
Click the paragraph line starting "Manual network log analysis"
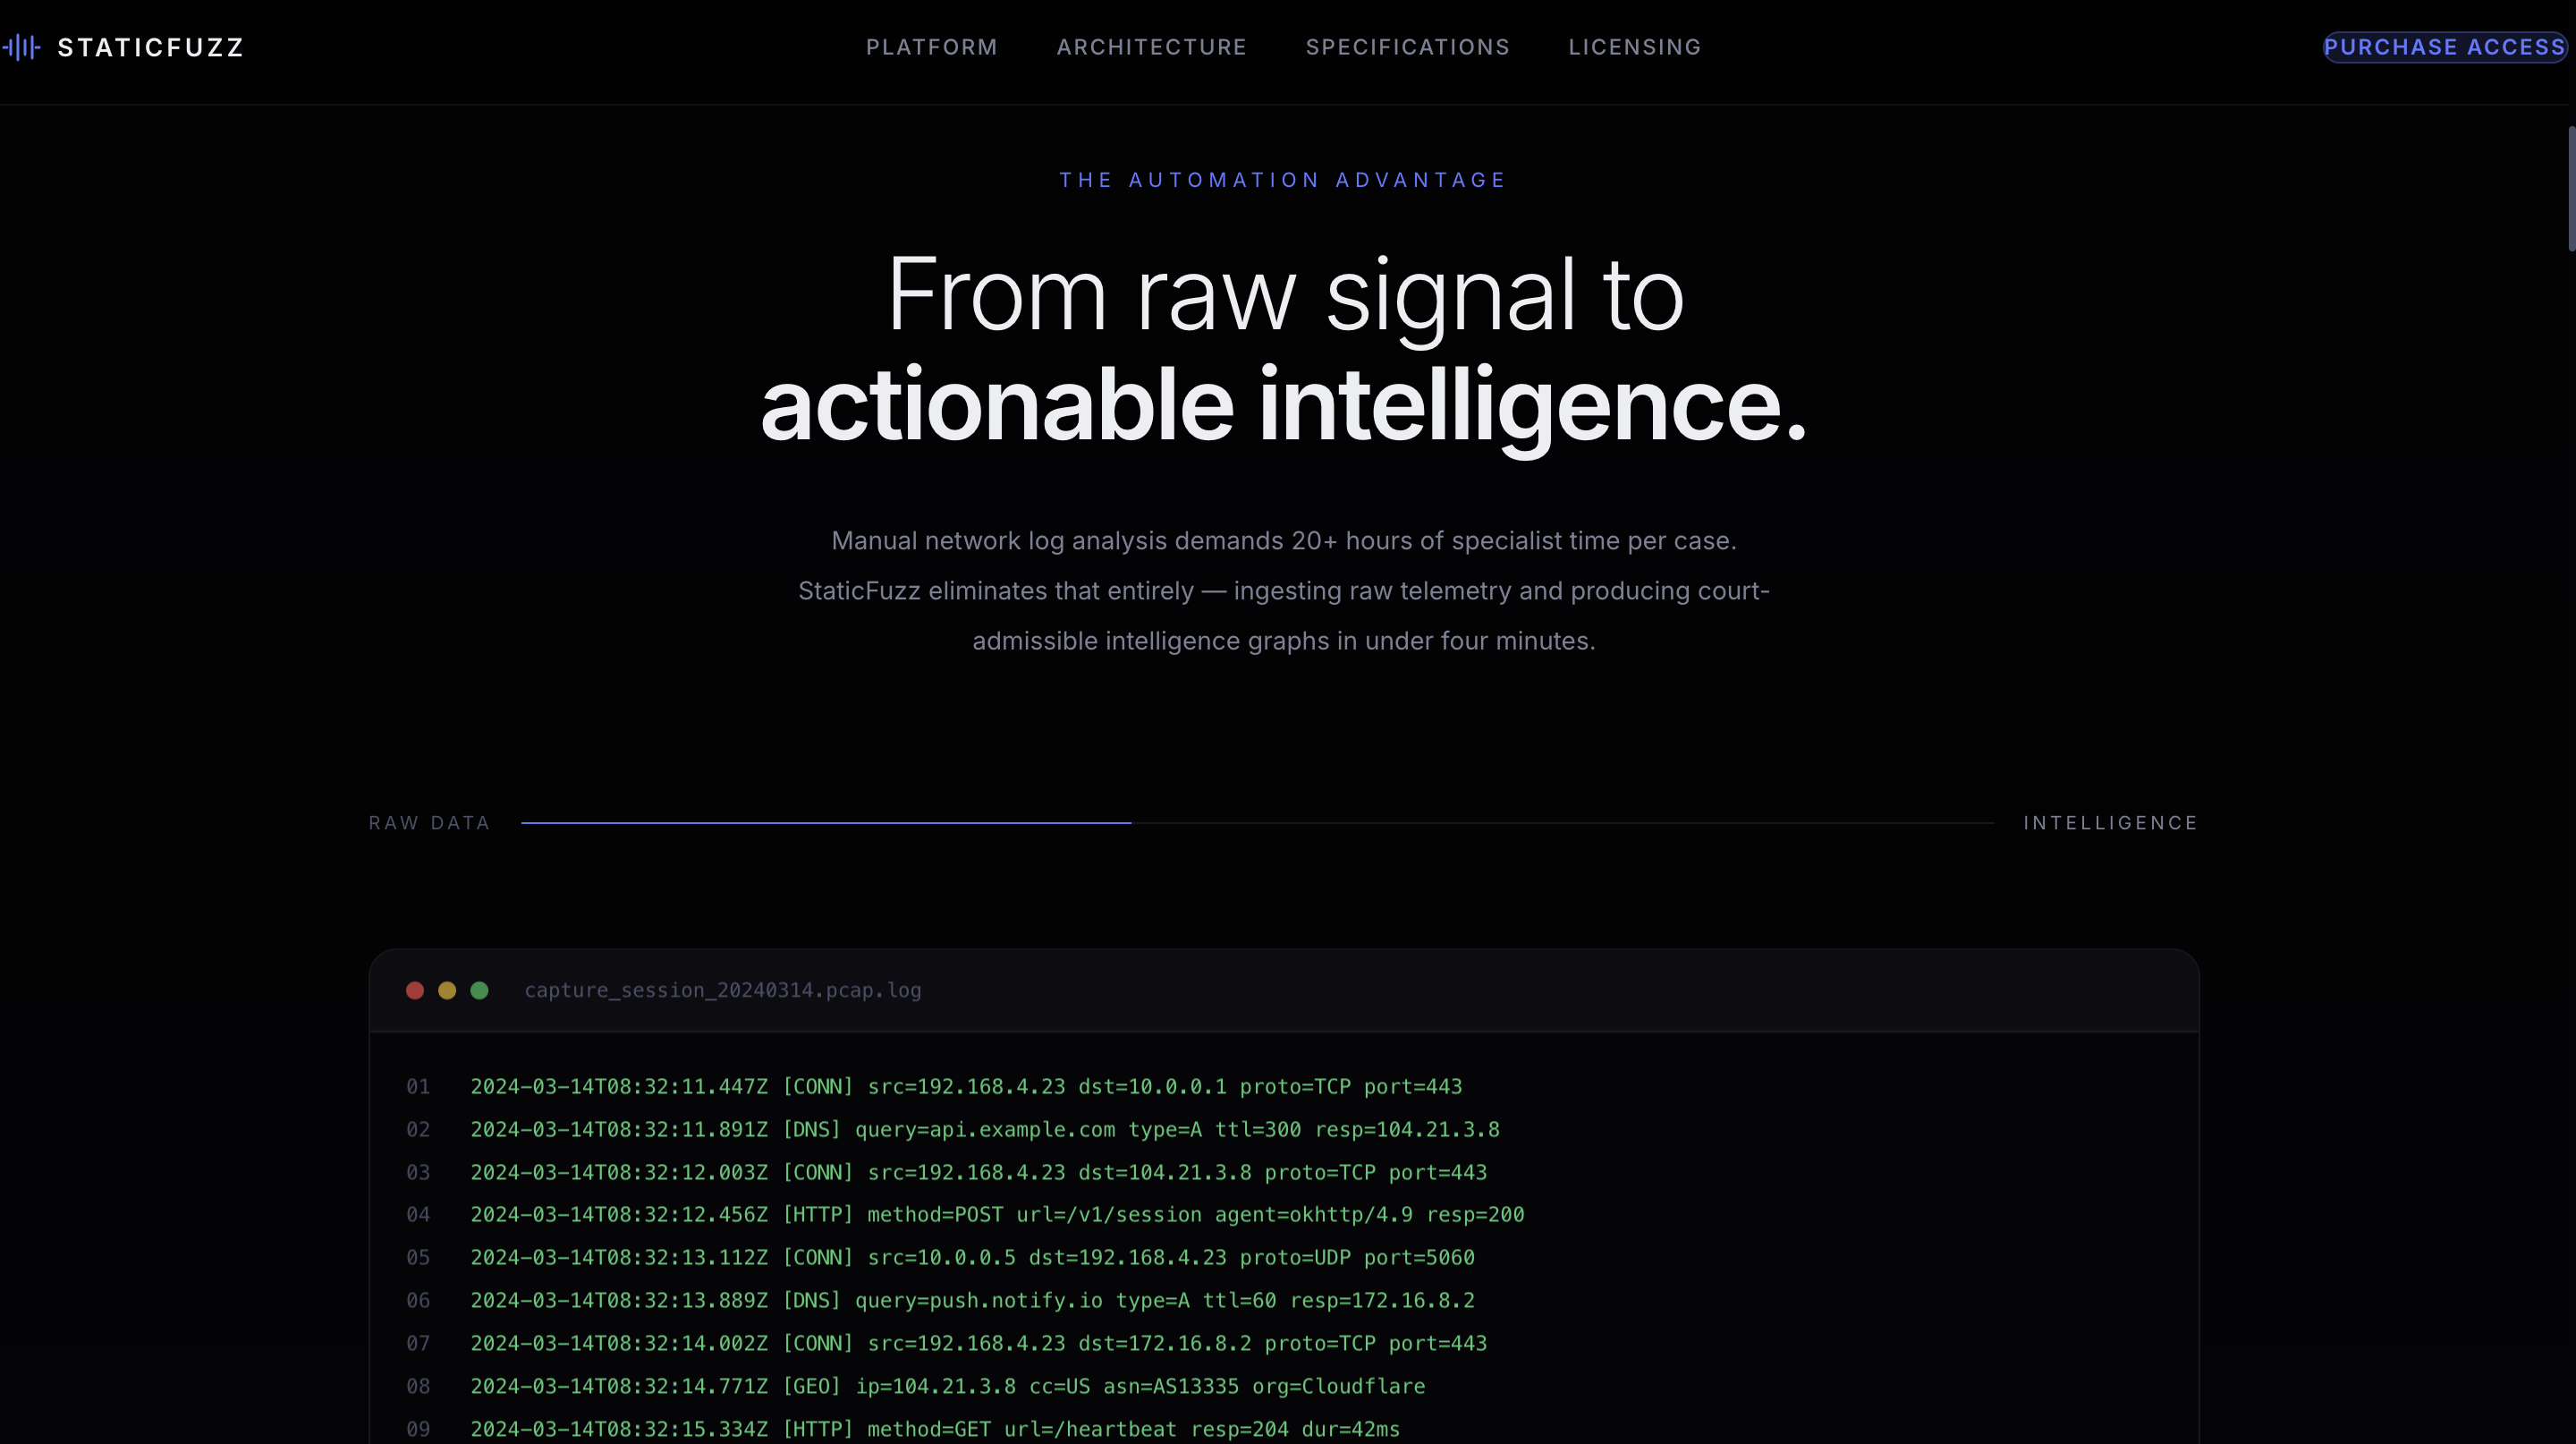[x=1284, y=541]
